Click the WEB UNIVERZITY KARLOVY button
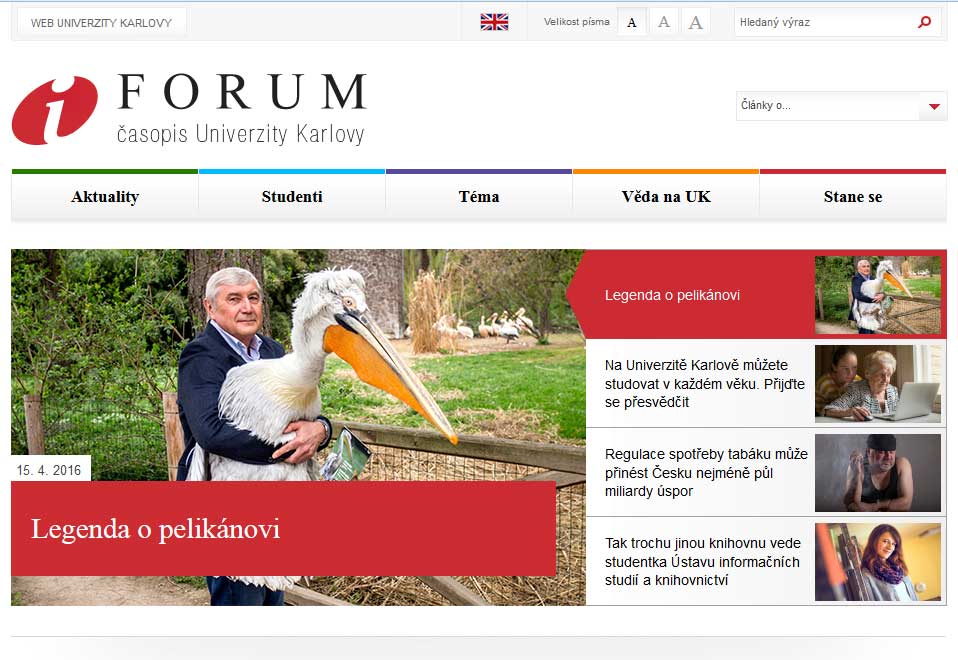958x660 pixels. coord(101,23)
